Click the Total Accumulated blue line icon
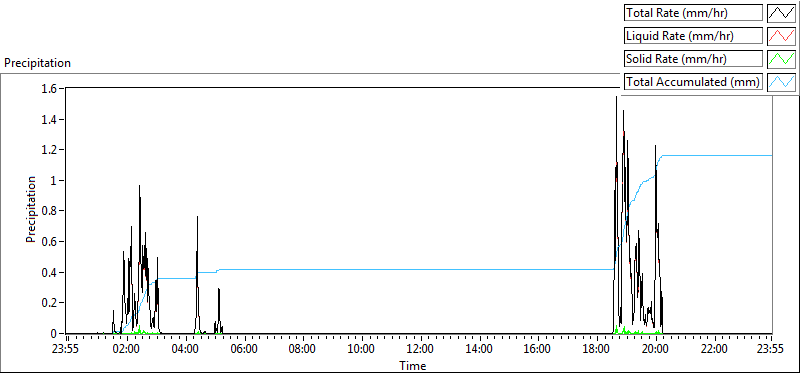The height and width of the screenshot is (373, 800). [x=782, y=81]
